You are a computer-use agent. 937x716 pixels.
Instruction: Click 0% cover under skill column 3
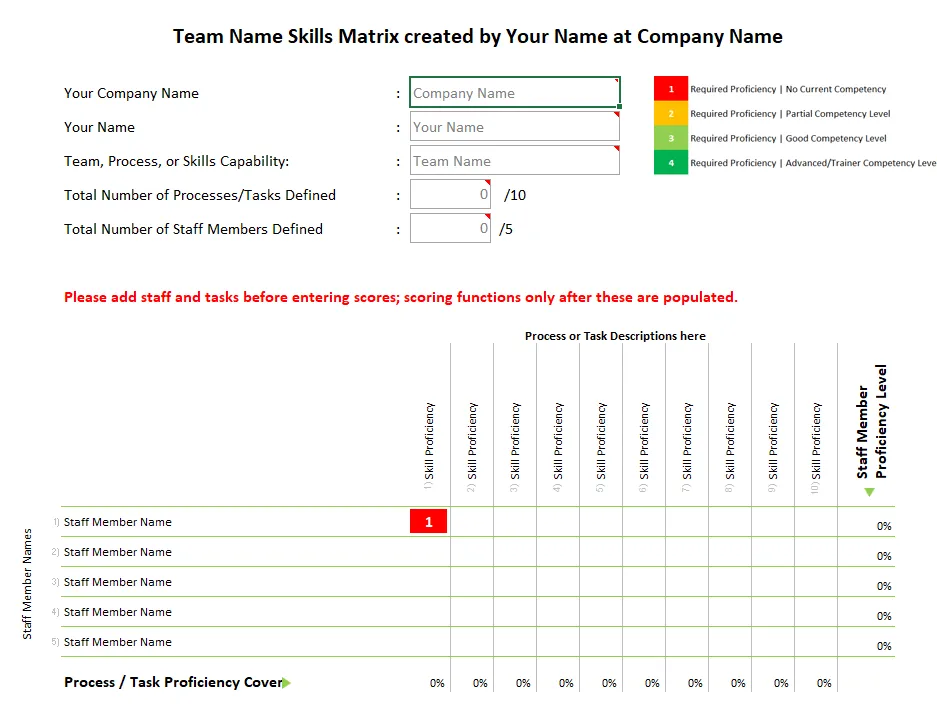coord(523,683)
